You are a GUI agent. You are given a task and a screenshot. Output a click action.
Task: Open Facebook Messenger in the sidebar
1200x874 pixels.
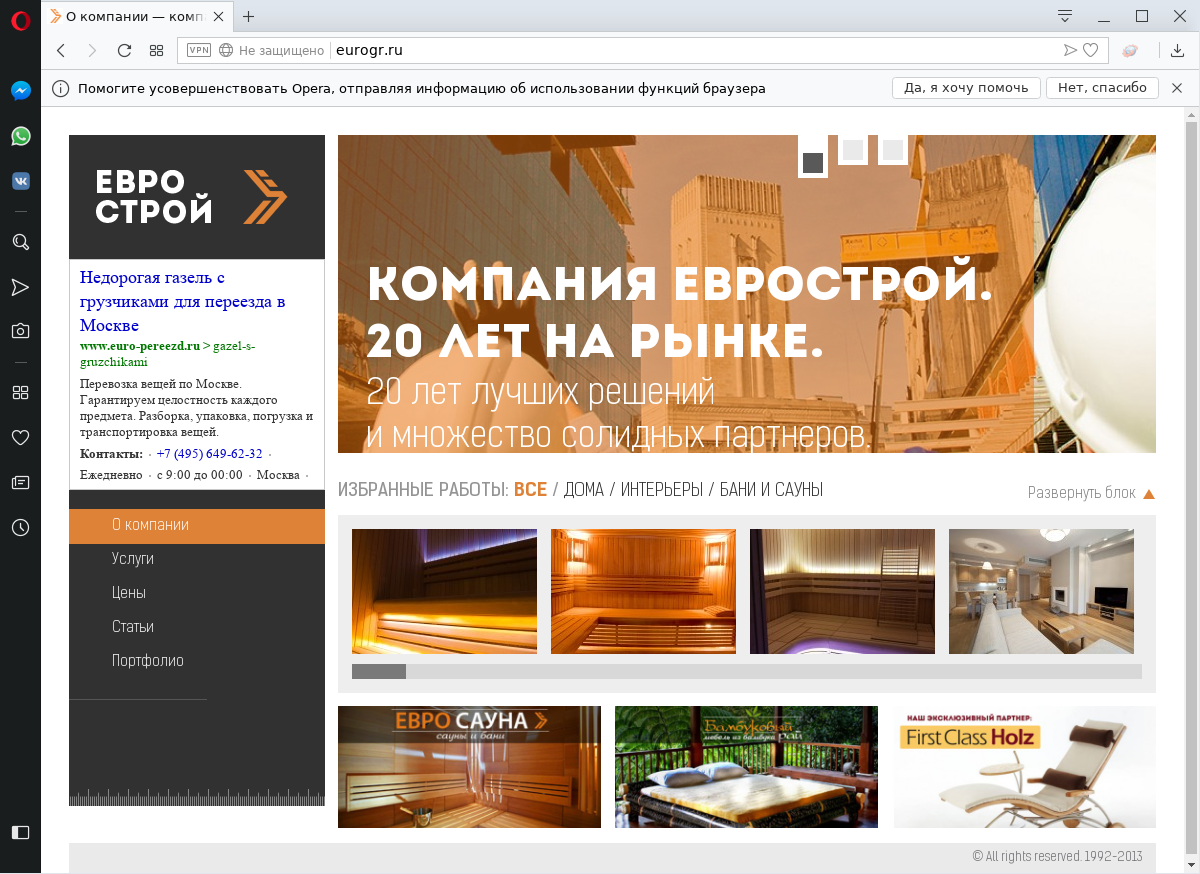(20, 90)
